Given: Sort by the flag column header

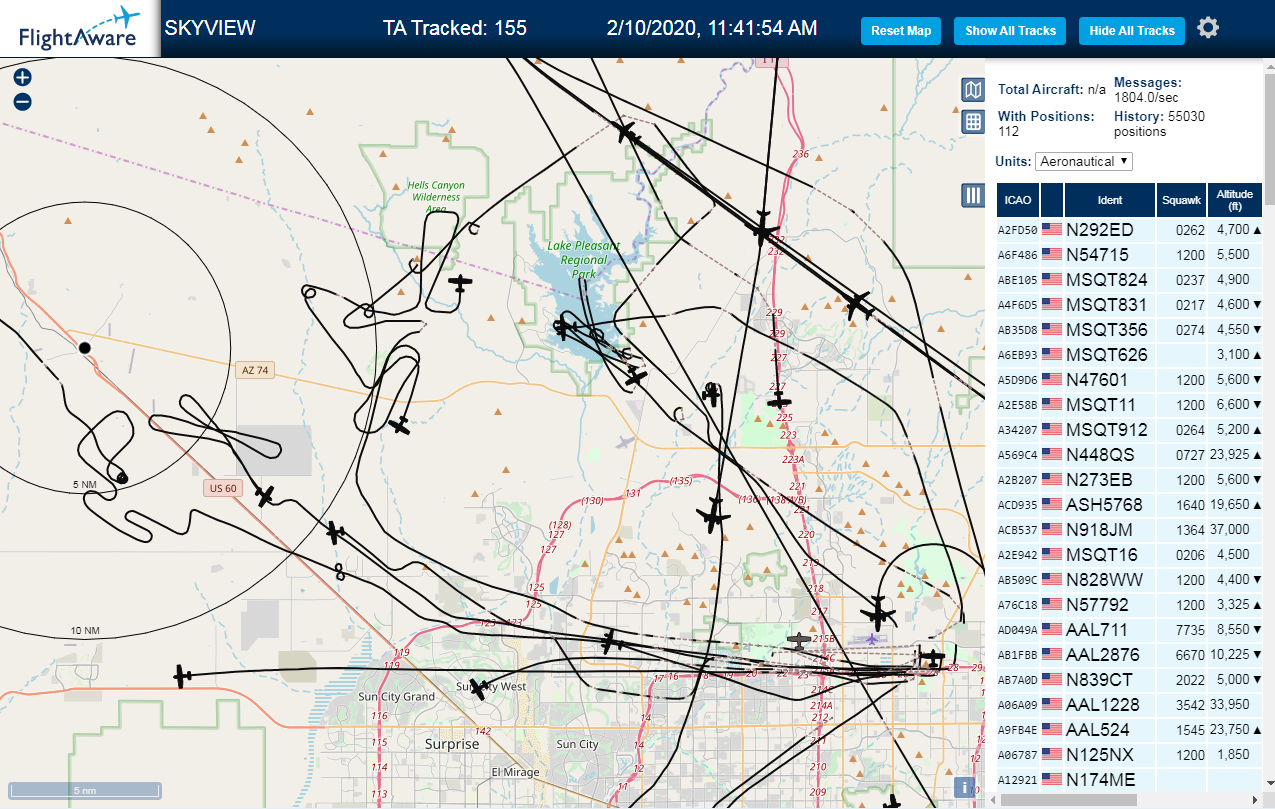Looking at the screenshot, I should click(x=1052, y=200).
